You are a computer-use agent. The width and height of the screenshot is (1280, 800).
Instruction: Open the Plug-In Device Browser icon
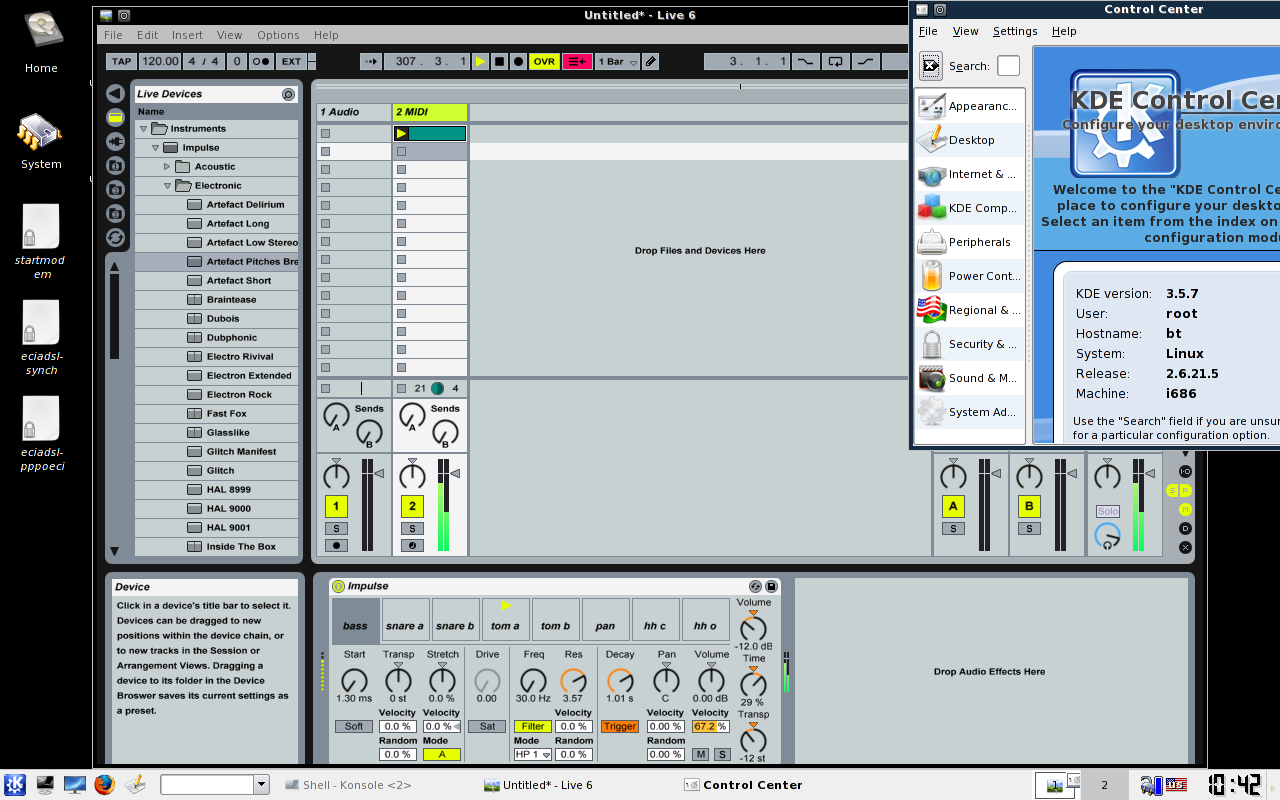coord(115,141)
